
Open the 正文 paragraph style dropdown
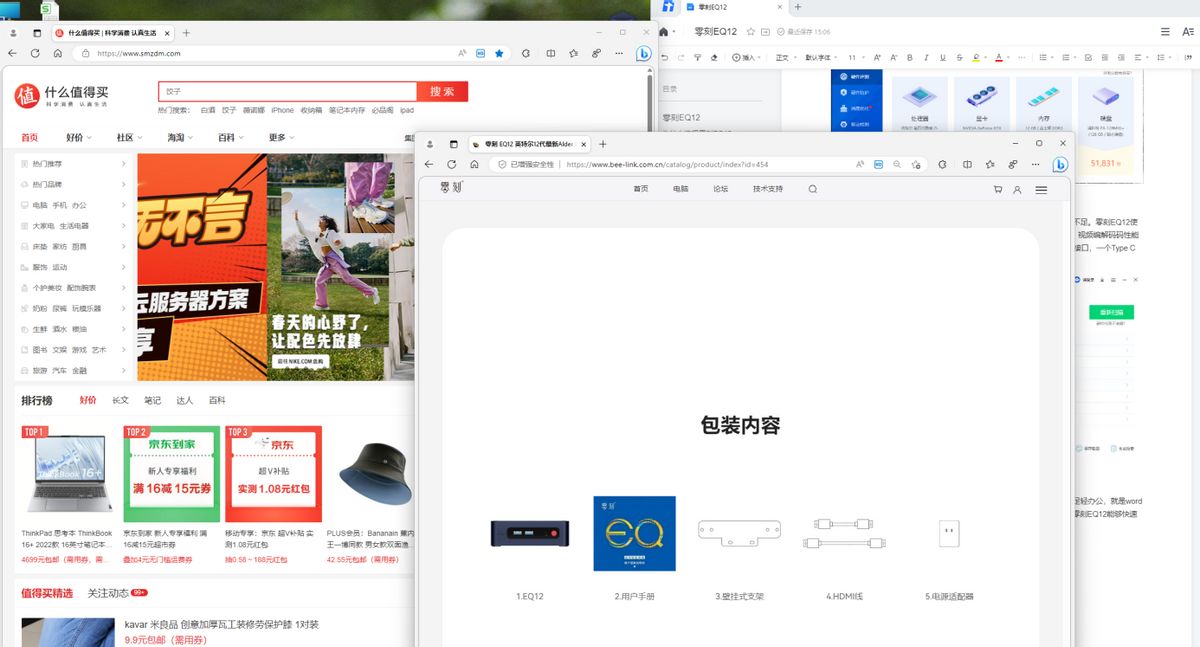pyautogui.click(x=786, y=58)
